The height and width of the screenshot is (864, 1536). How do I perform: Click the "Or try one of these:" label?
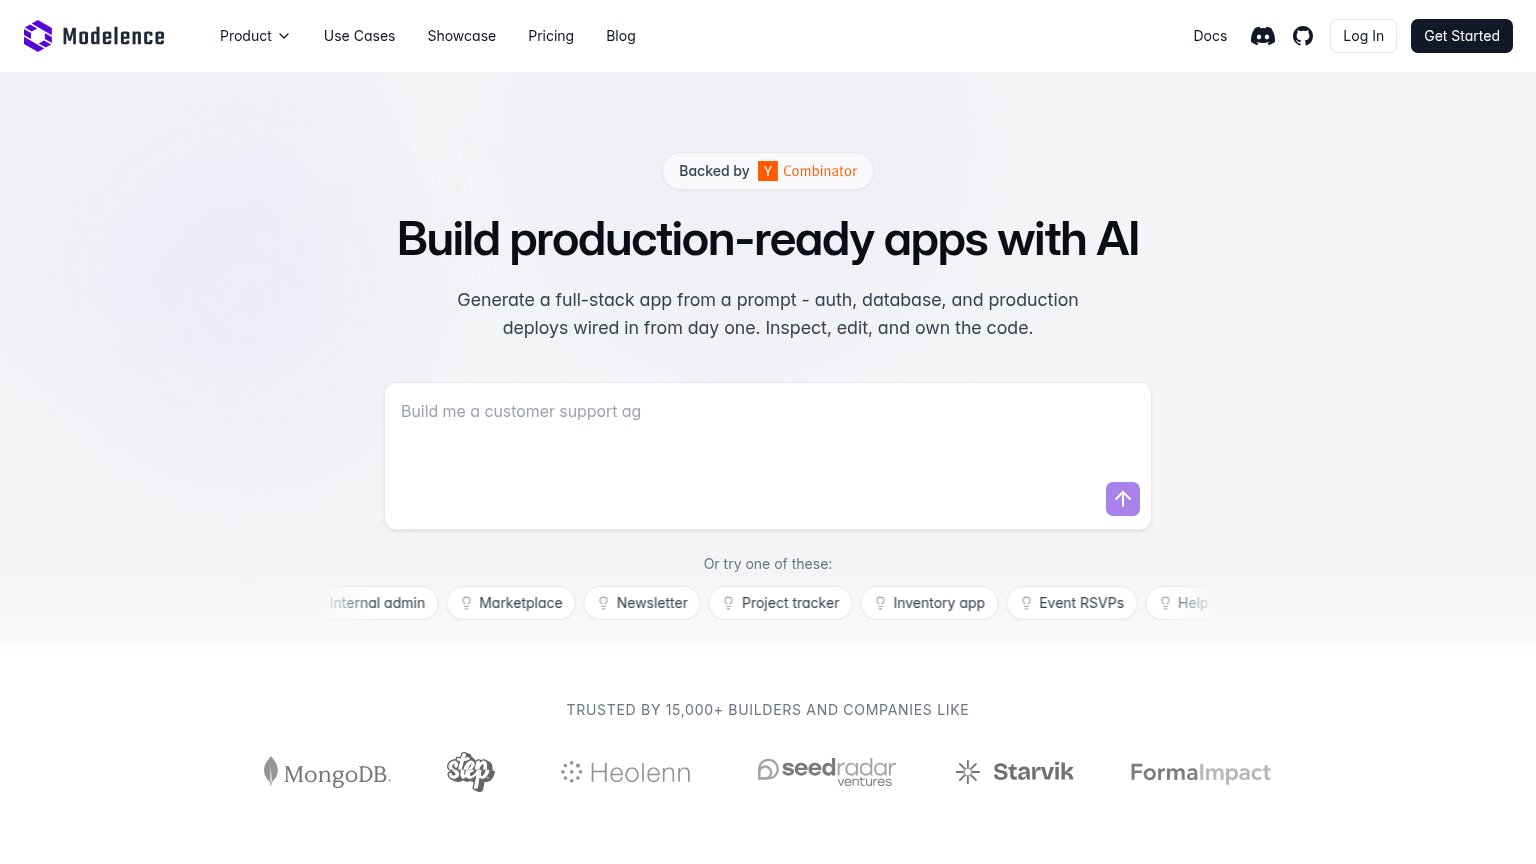pos(768,564)
